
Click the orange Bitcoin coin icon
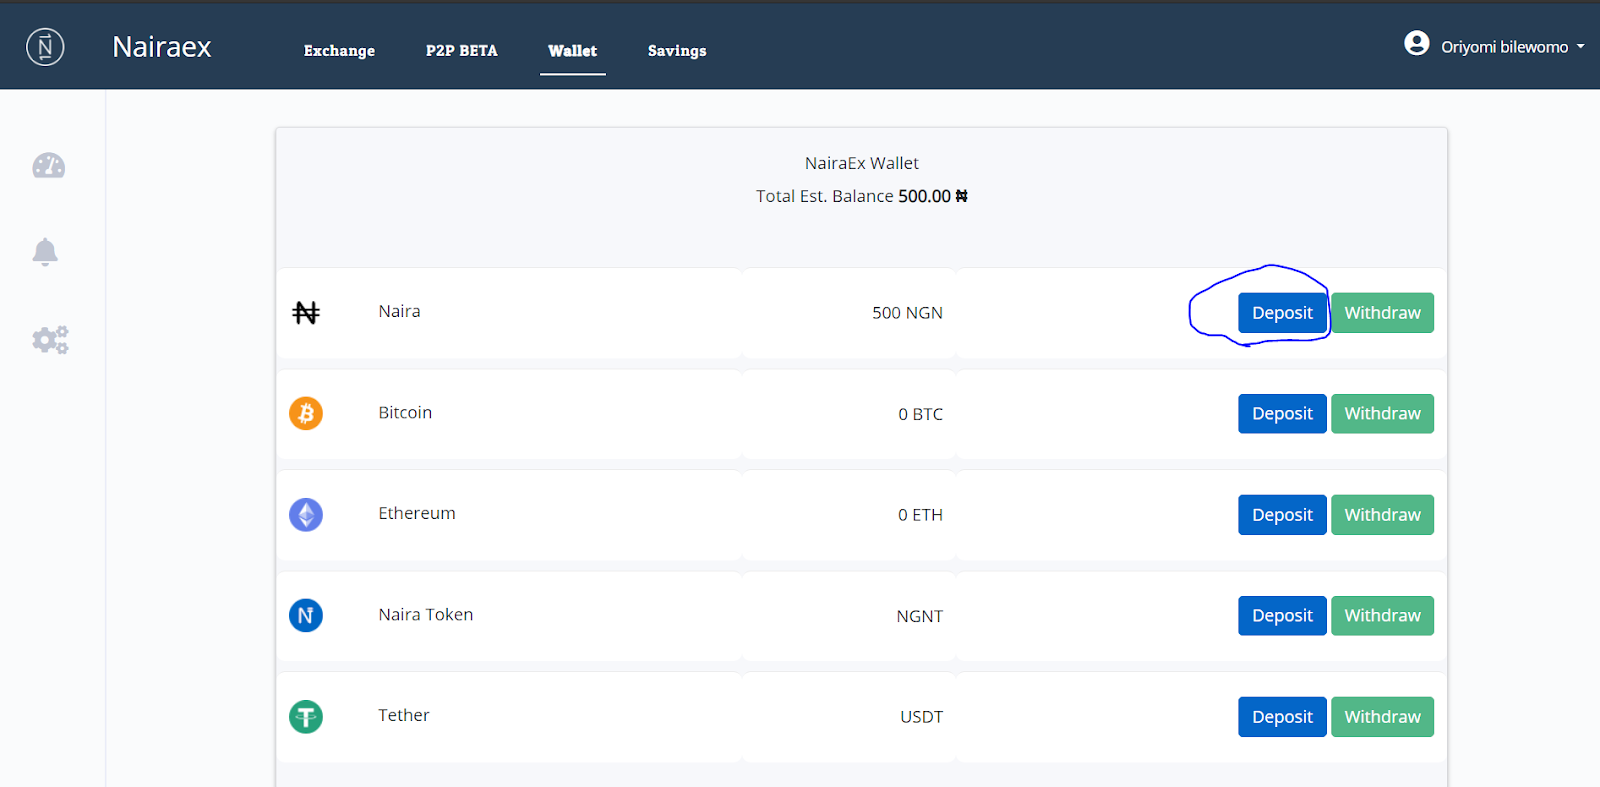pos(306,413)
